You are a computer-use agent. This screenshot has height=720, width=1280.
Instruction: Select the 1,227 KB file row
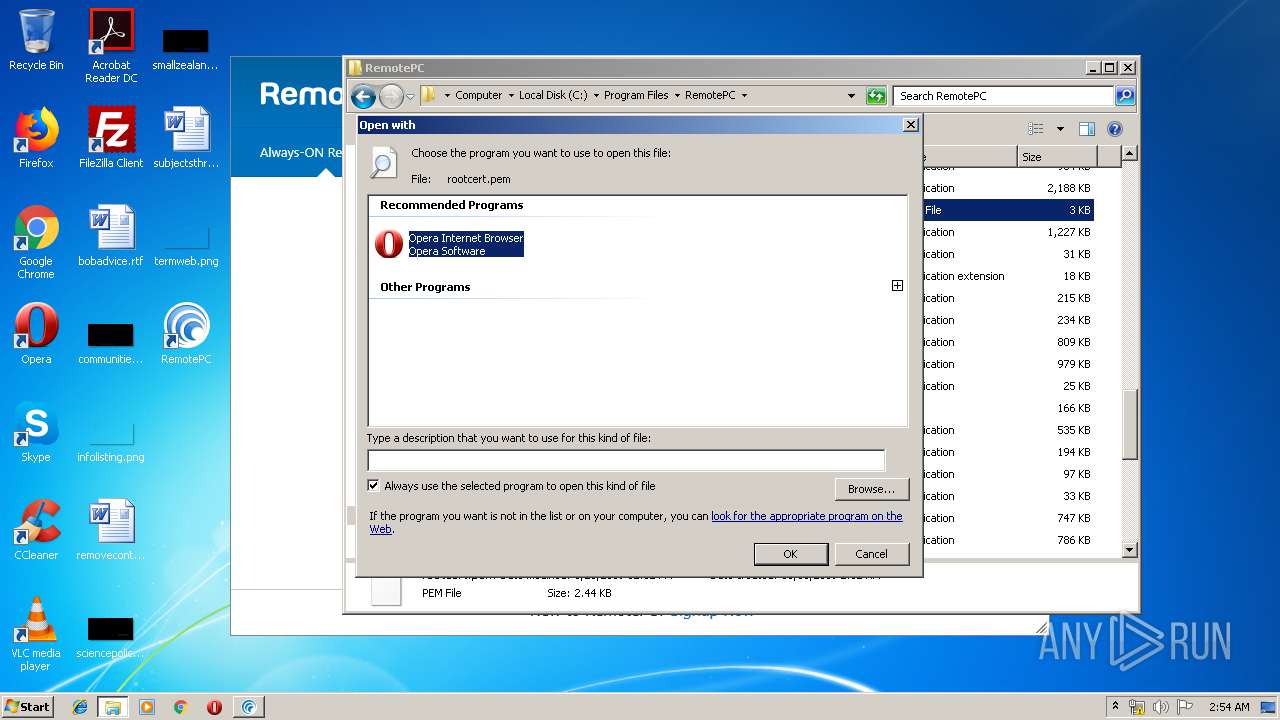click(x=1007, y=232)
